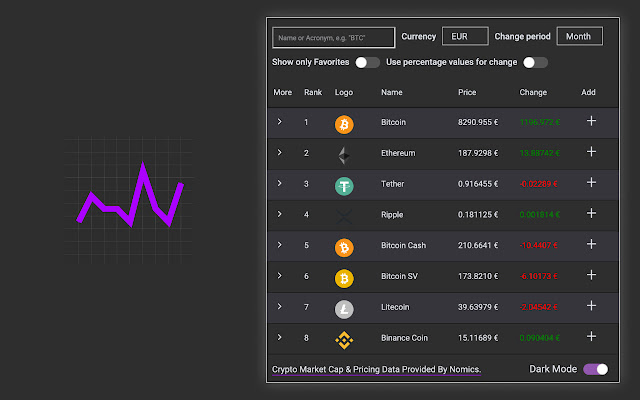The width and height of the screenshot is (640, 400).
Task: Add Bitcoin SV to favorites with plus icon
Action: [591, 275]
